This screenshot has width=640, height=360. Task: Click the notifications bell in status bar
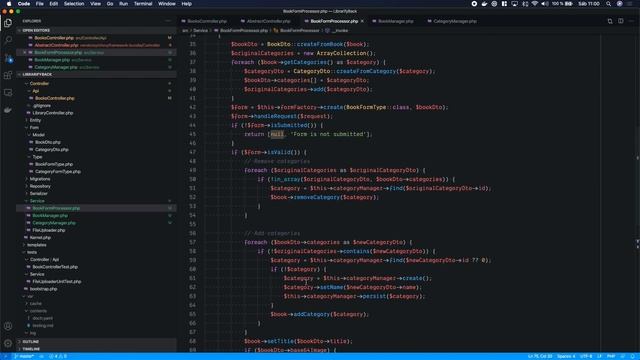pos(633,356)
